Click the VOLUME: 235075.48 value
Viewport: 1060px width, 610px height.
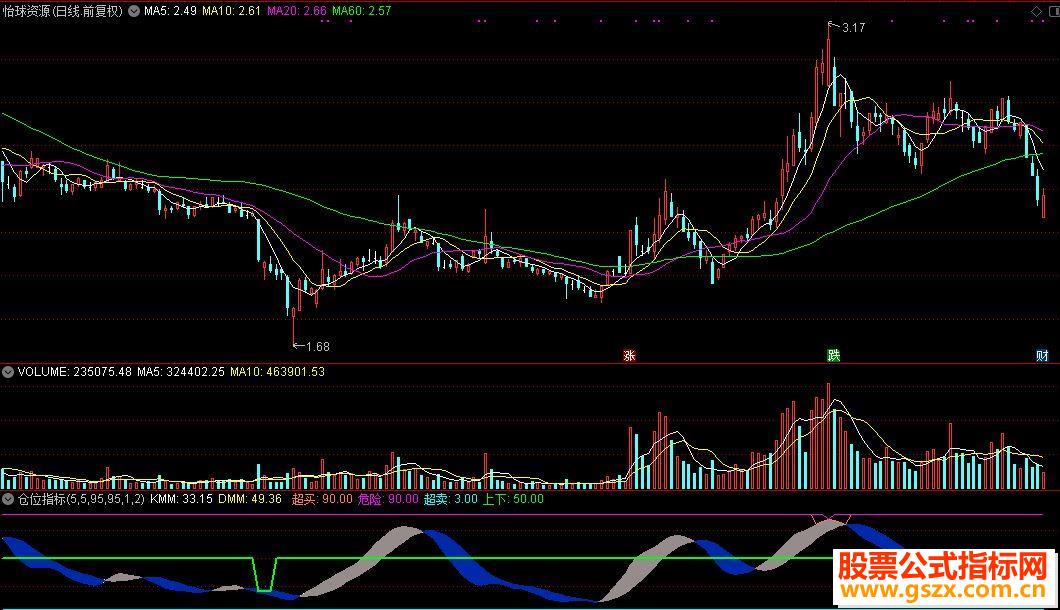[x=74, y=372]
